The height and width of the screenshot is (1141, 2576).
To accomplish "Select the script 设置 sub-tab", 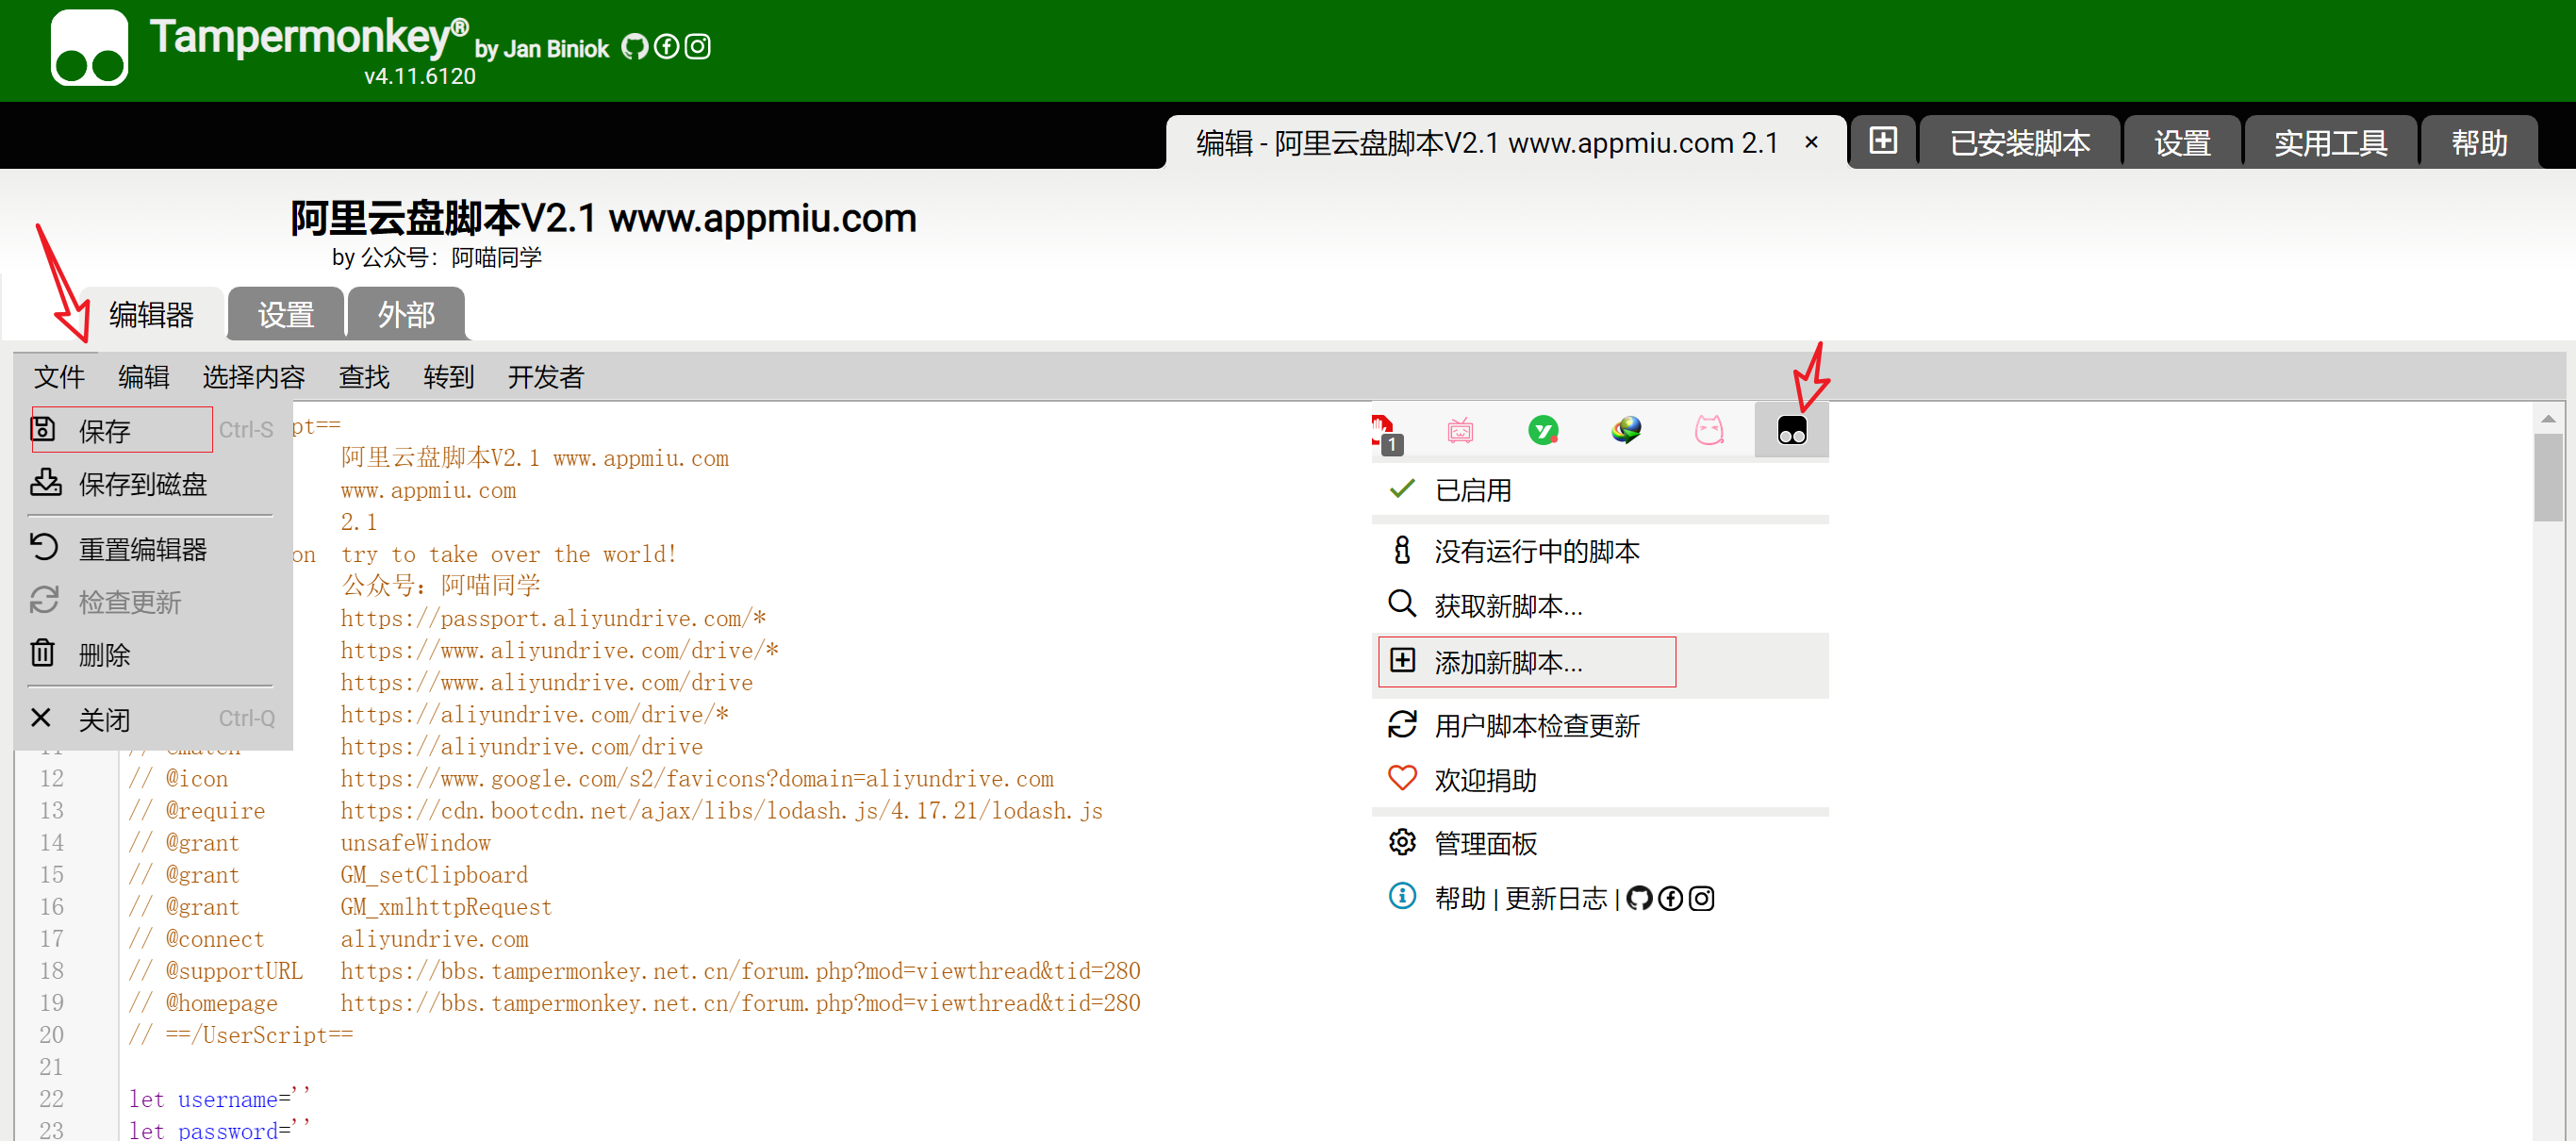I will [x=286, y=315].
